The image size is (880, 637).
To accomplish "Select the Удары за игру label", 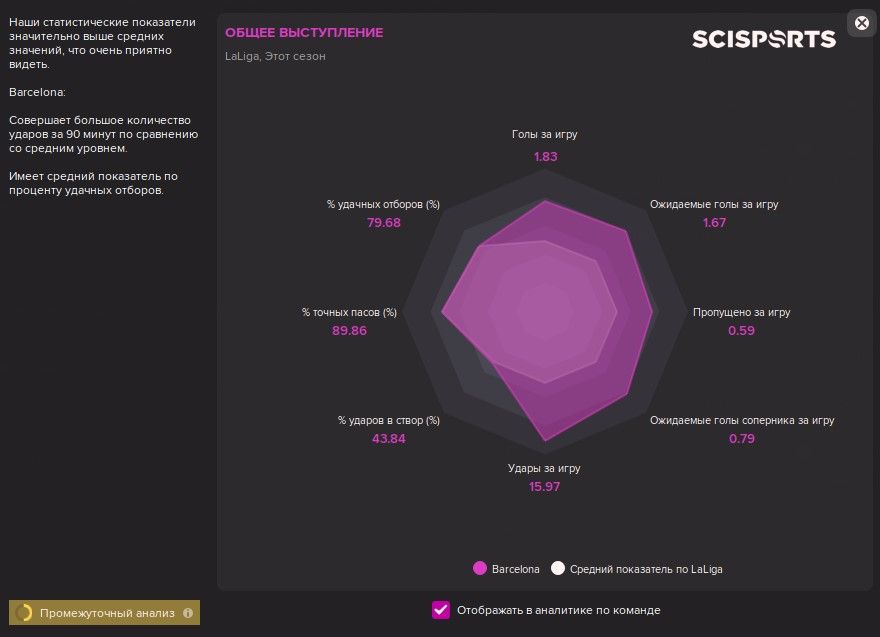I will [544, 468].
